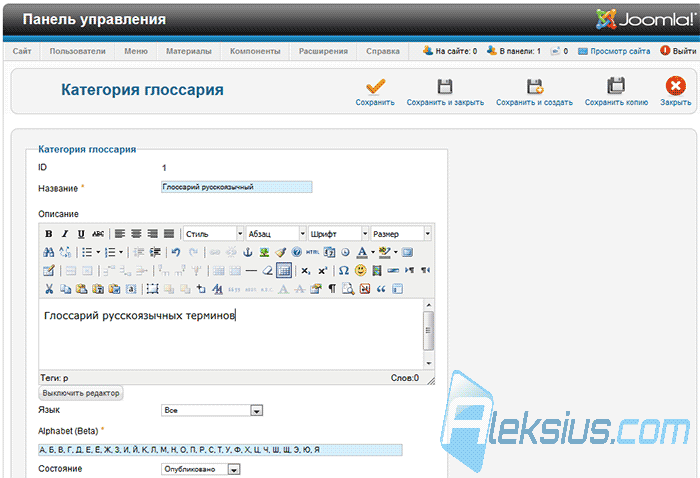This screenshot has width=700, height=478.
Task: Cut the selection with the scissors
Action: (49, 289)
